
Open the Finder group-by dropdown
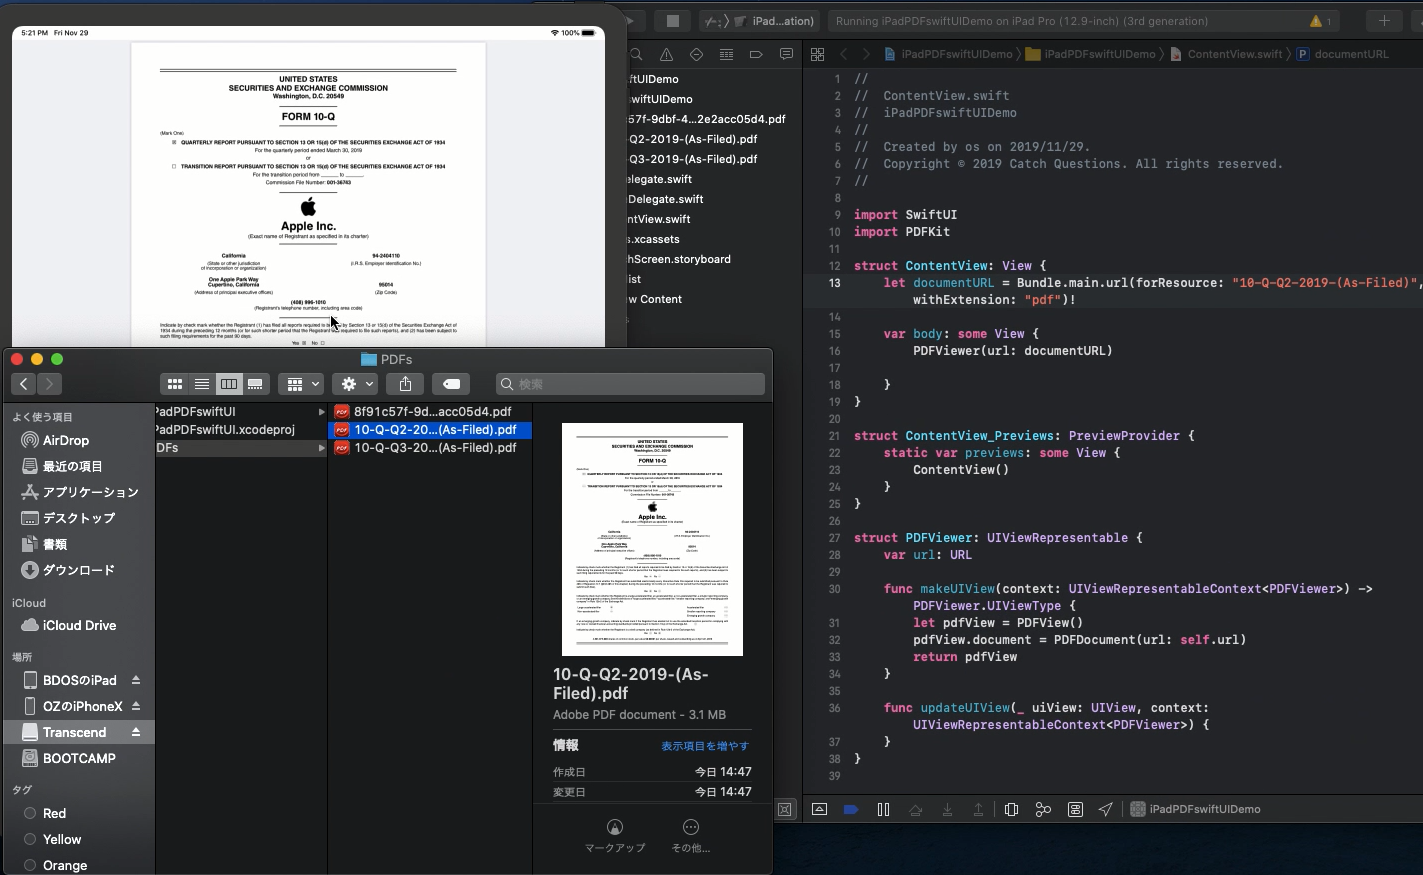pyautogui.click(x=301, y=384)
